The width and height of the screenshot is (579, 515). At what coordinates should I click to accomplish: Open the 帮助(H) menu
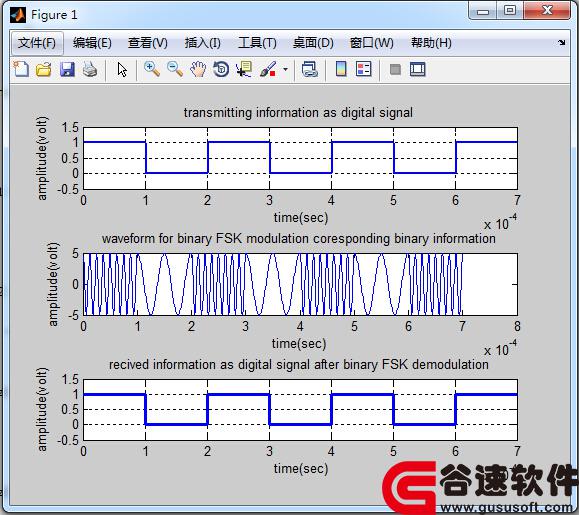(x=431, y=43)
